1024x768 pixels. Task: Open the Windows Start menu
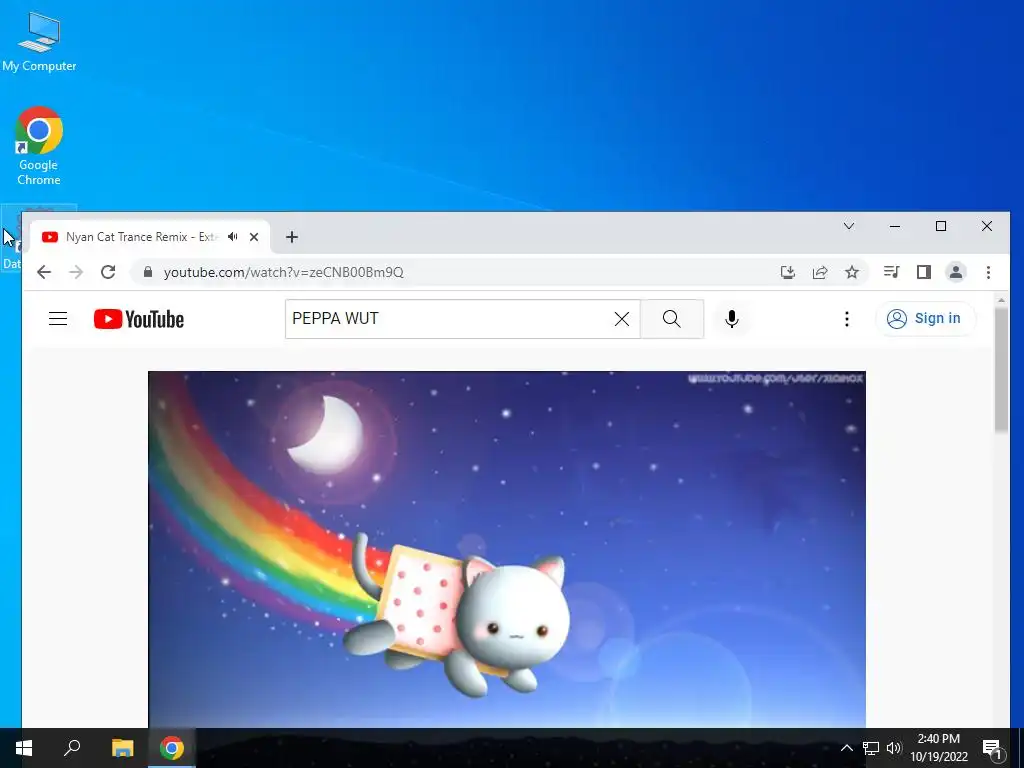tap(24, 748)
